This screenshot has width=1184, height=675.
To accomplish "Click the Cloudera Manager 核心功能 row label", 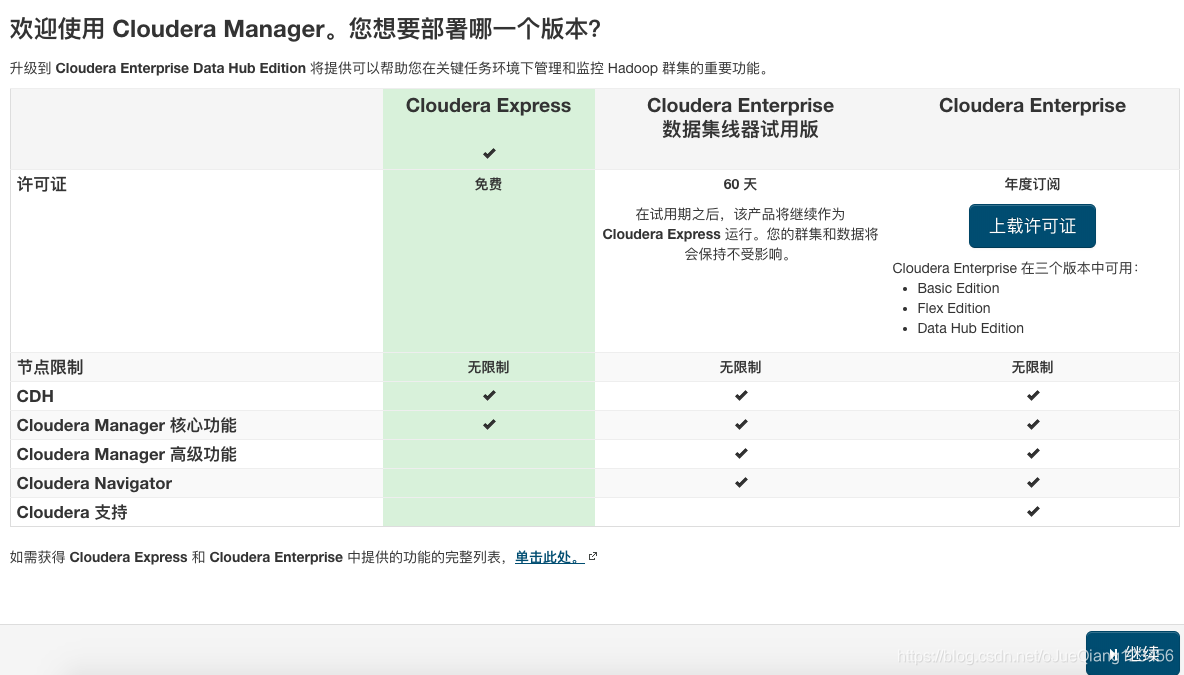I will tap(127, 426).
